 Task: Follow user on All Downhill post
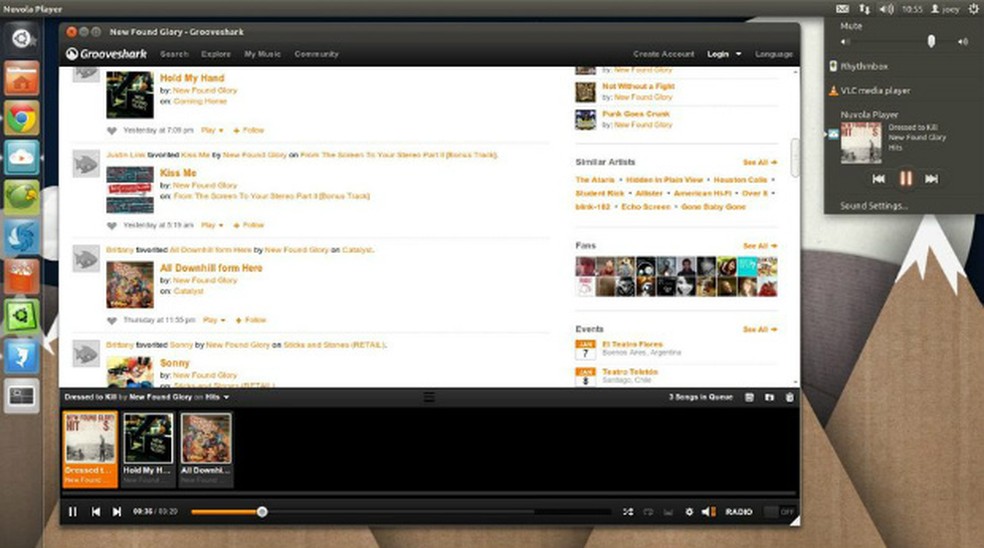tap(251, 320)
